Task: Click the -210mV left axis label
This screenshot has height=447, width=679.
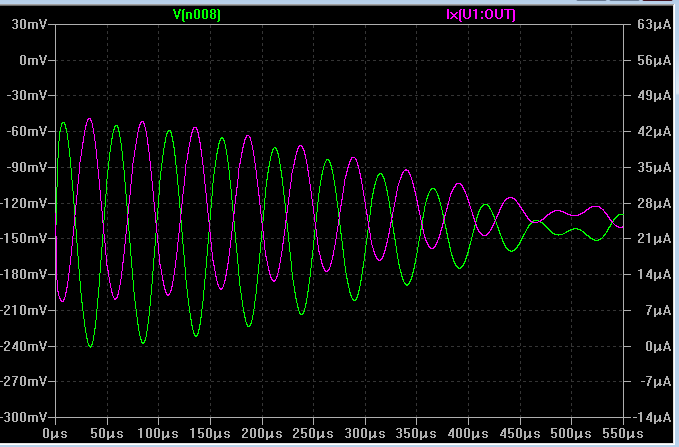Action: tap(23, 310)
